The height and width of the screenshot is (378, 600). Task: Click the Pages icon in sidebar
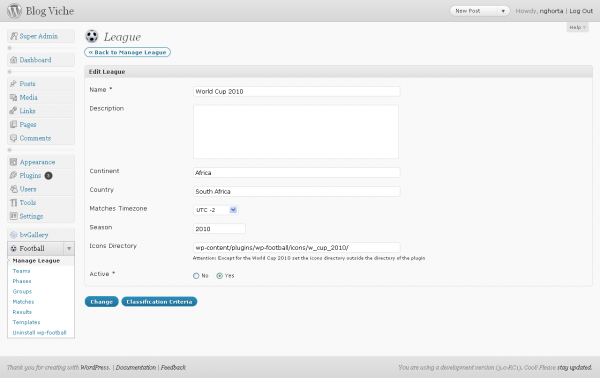pos(13,124)
